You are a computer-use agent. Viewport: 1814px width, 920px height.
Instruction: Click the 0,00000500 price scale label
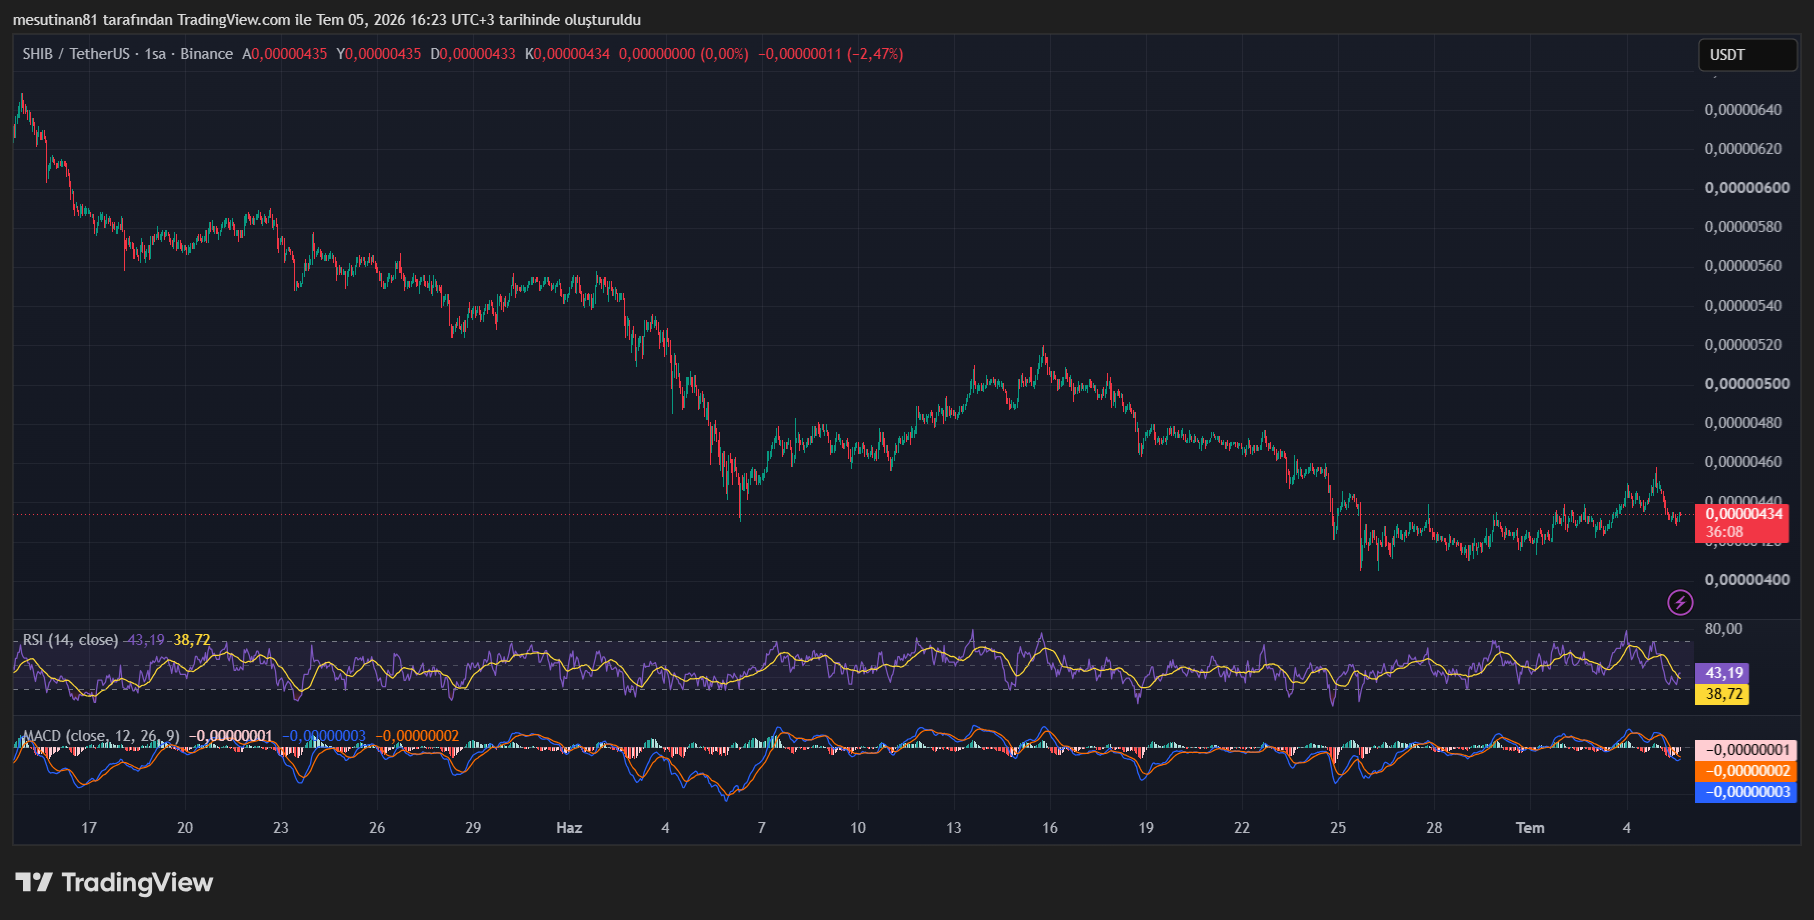pyautogui.click(x=1747, y=384)
